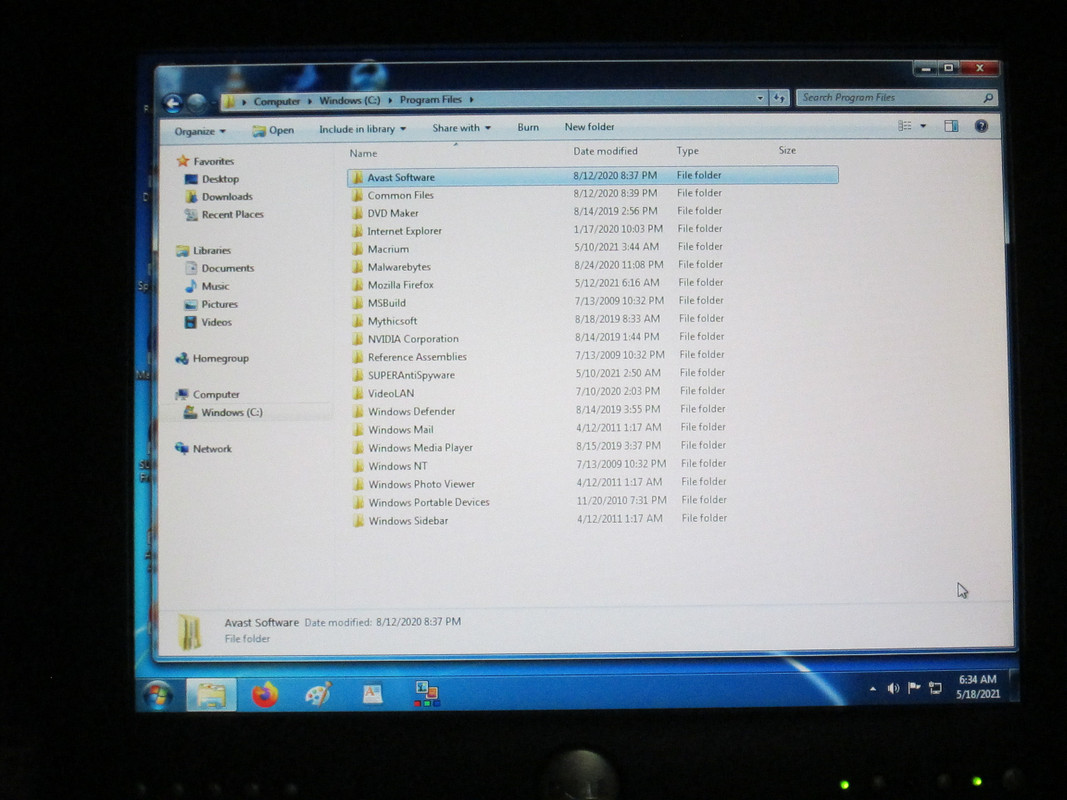This screenshot has height=800, width=1067.
Task: Select the NVIDIA Corporation folder icon
Action: [357, 339]
